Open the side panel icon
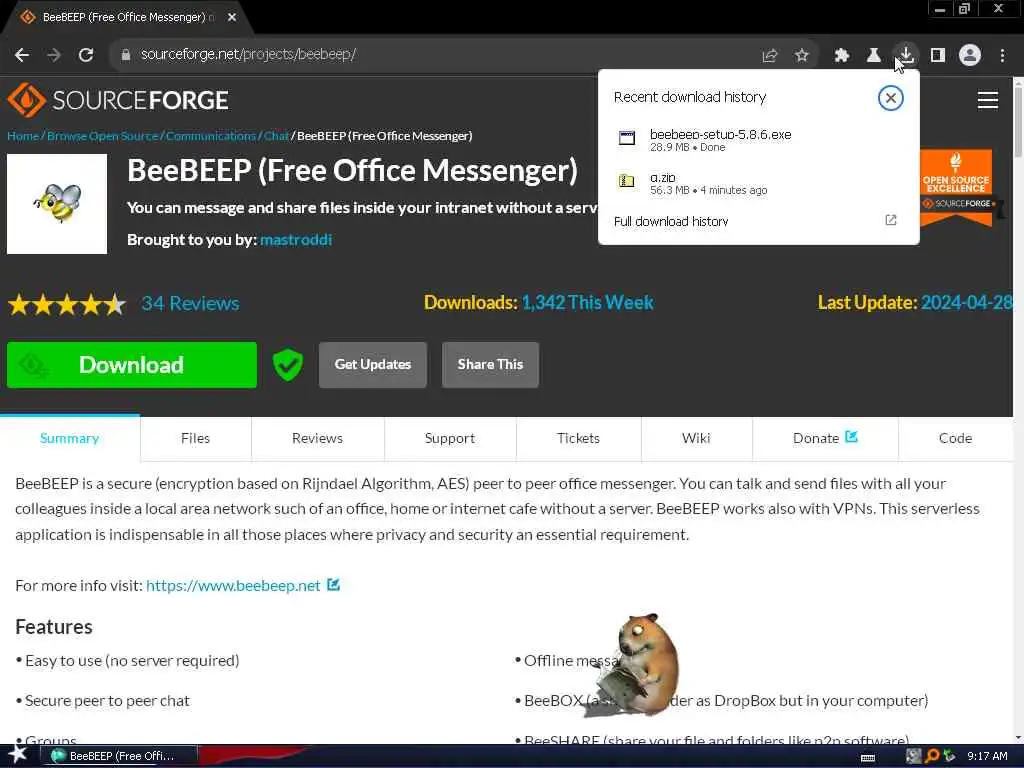Screen dimensions: 1024x768 coord(938,56)
